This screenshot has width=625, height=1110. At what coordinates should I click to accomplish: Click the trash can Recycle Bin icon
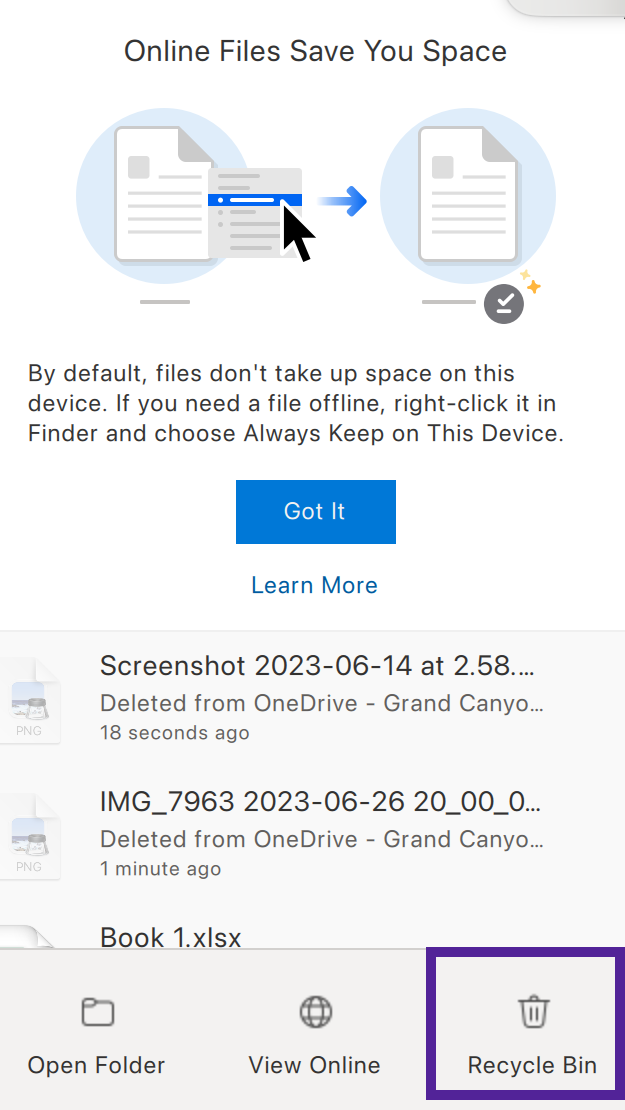[534, 1011]
